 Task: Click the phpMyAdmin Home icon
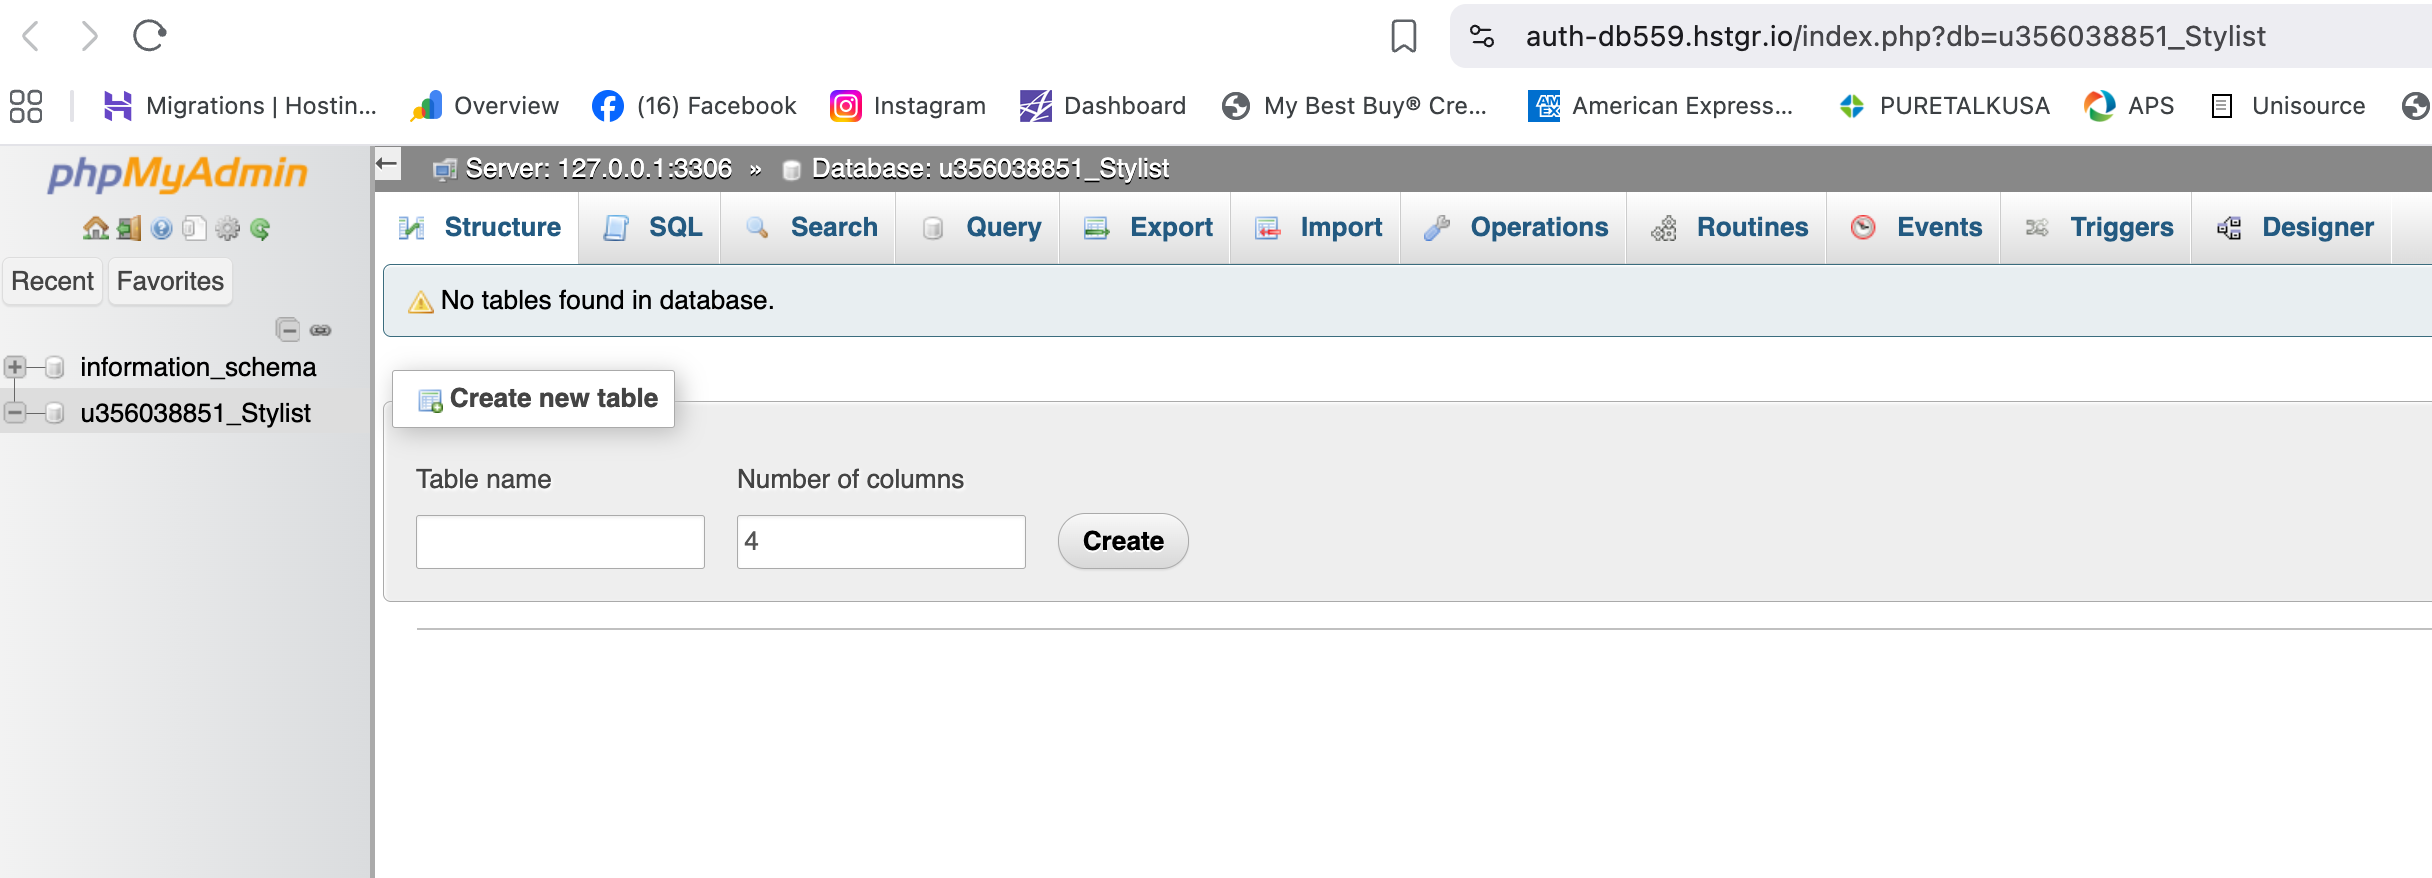point(95,229)
